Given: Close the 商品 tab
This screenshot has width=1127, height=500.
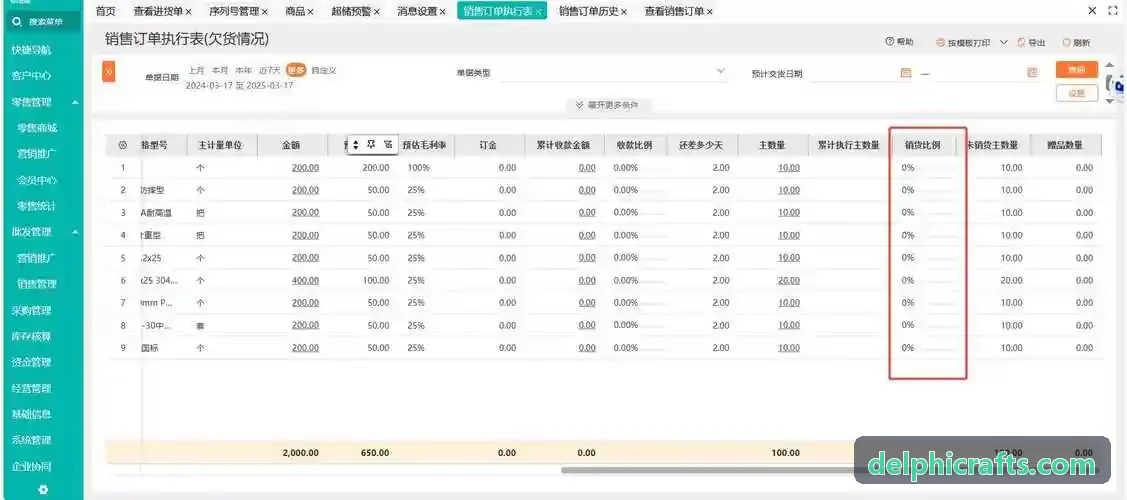Looking at the screenshot, I should click(x=310, y=11).
